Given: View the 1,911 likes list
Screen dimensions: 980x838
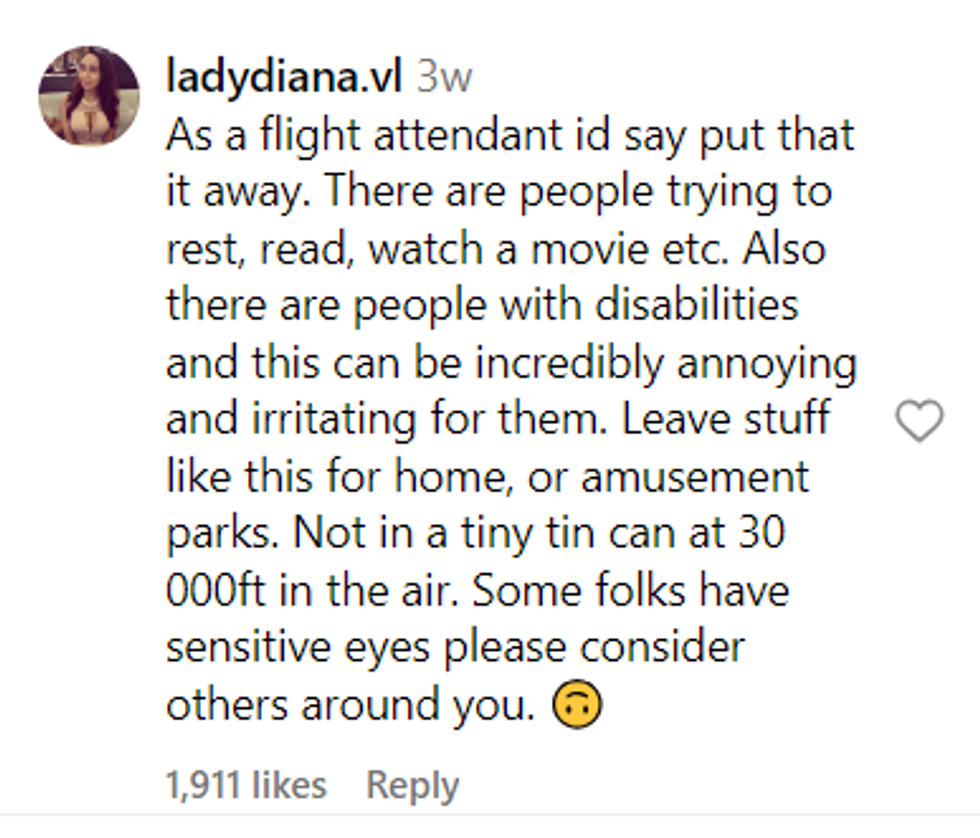Looking at the screenshot, I should pos(246,785).
